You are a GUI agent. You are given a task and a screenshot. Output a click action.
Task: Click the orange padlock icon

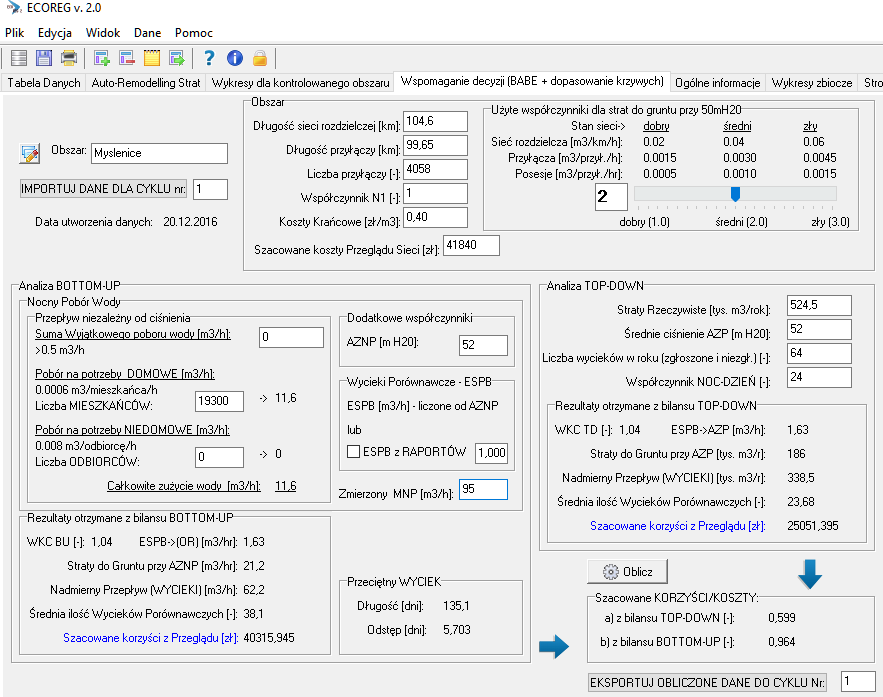pyautogui.click(x=260, y=58)
